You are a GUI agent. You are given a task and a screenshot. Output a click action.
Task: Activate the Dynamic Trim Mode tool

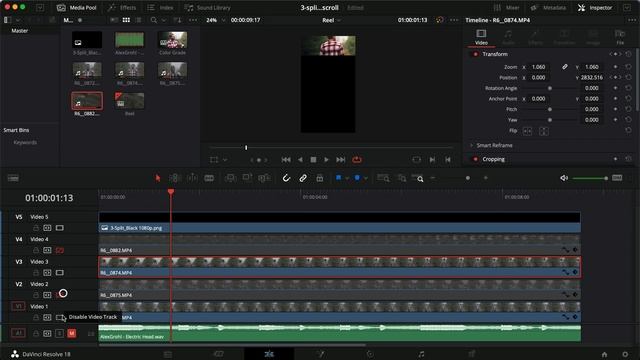(x=192, y=178)
